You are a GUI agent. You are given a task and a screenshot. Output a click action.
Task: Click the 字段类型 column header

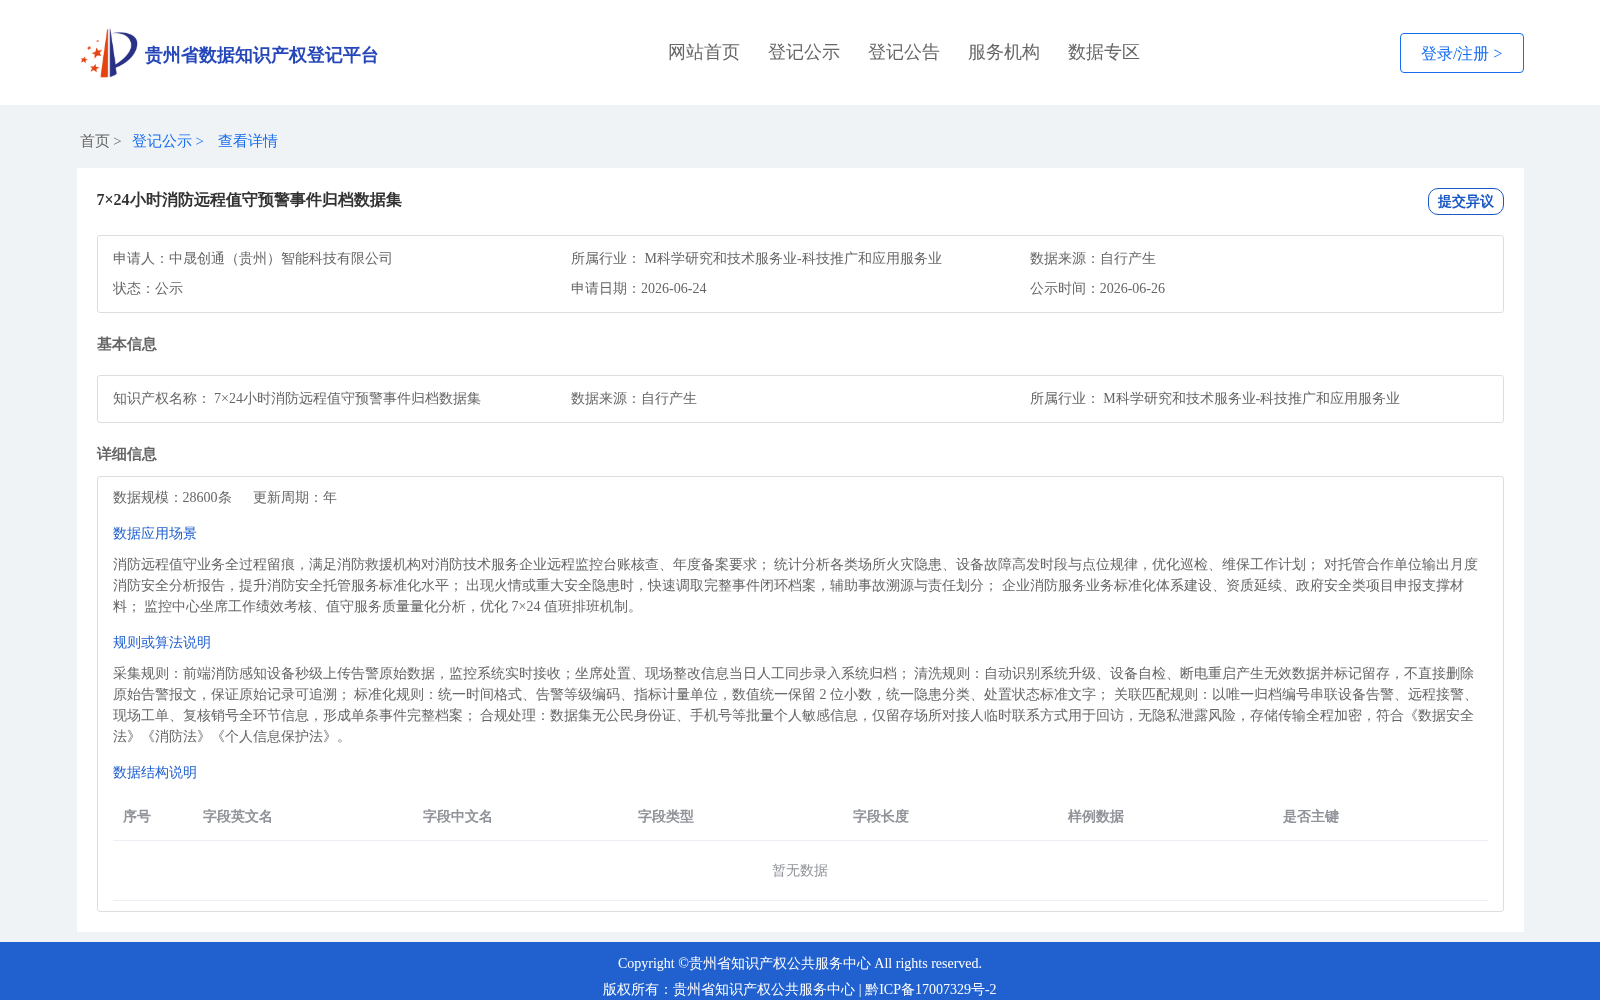click(666, 816)
